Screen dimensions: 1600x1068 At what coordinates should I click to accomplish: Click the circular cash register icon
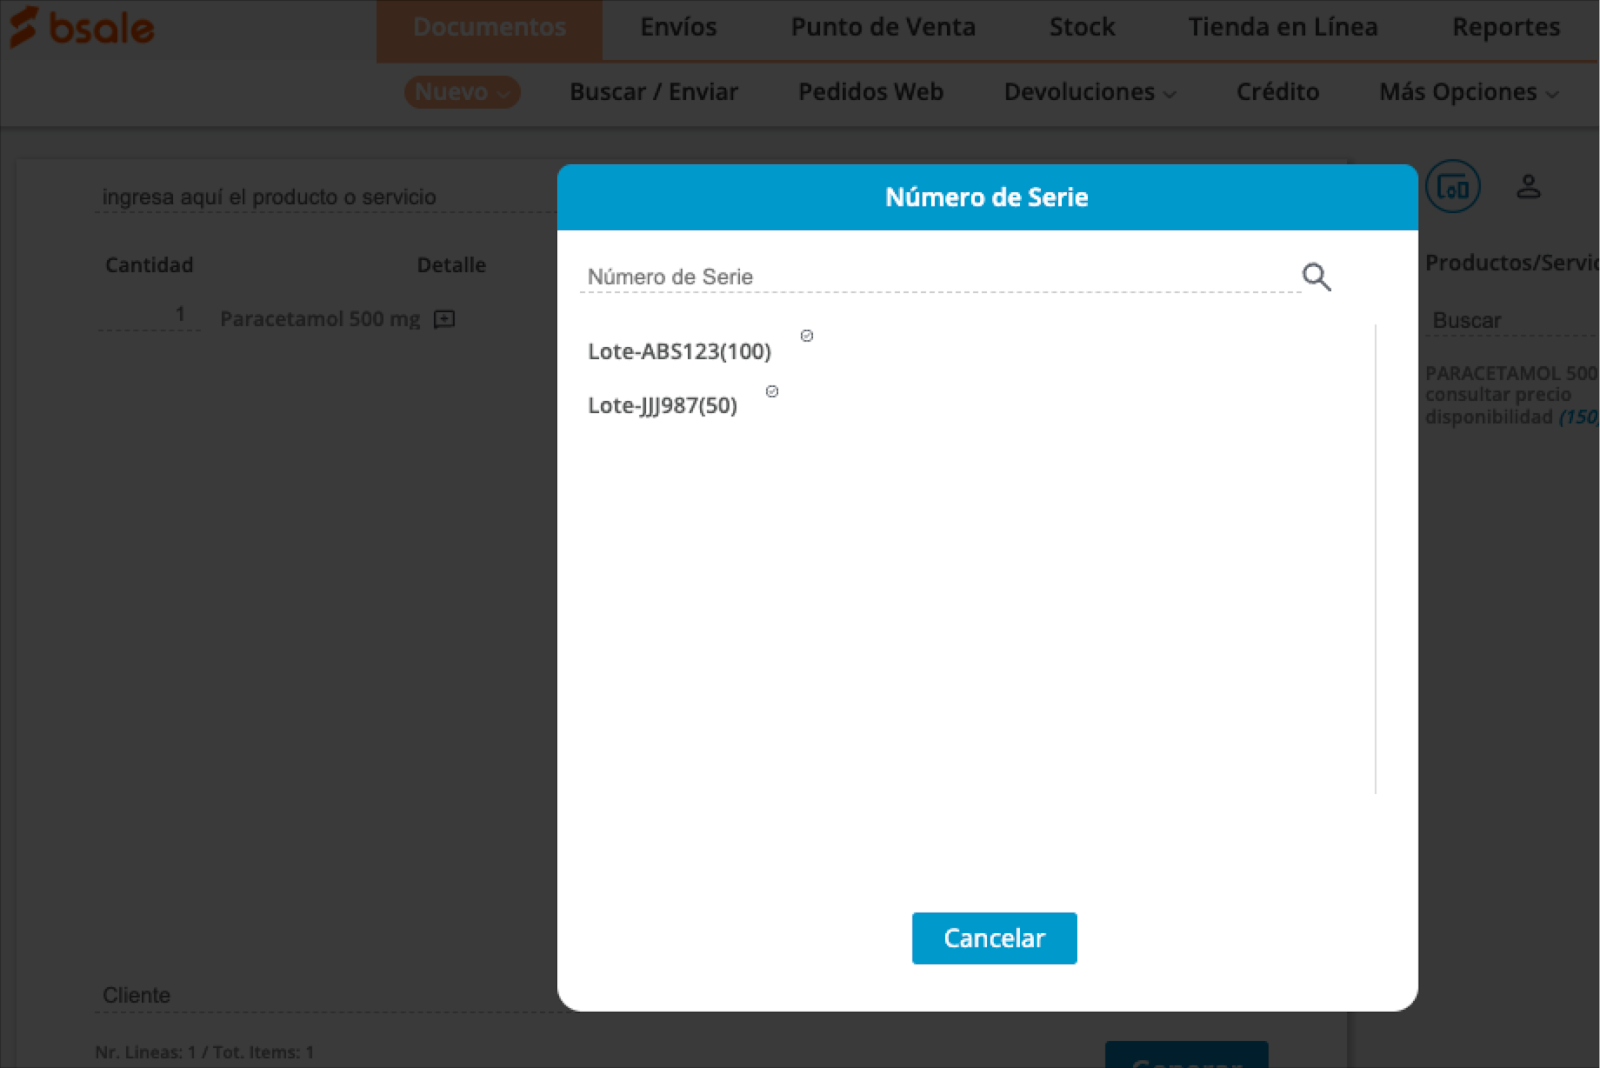point(1452,186)
